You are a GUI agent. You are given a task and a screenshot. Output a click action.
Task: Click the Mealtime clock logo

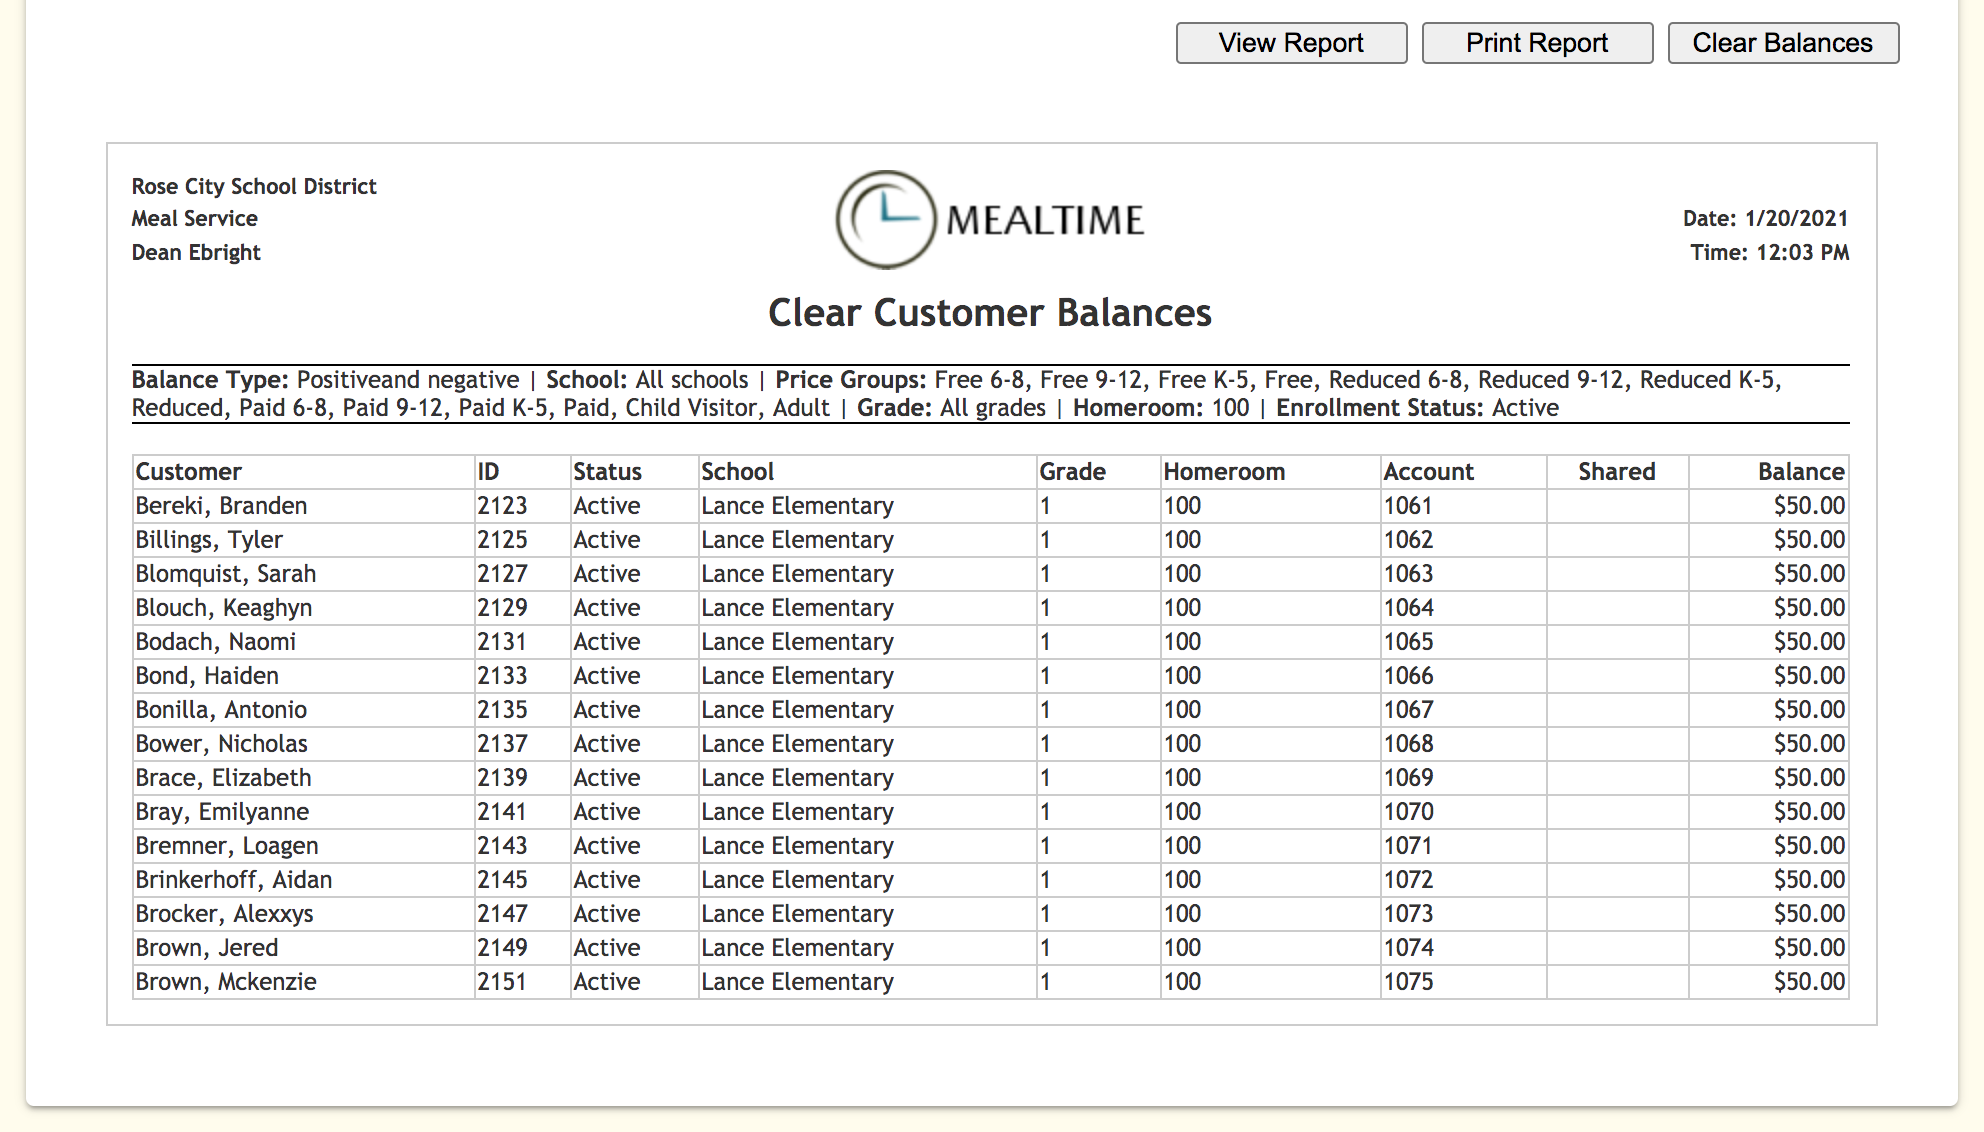pos(886,219)
